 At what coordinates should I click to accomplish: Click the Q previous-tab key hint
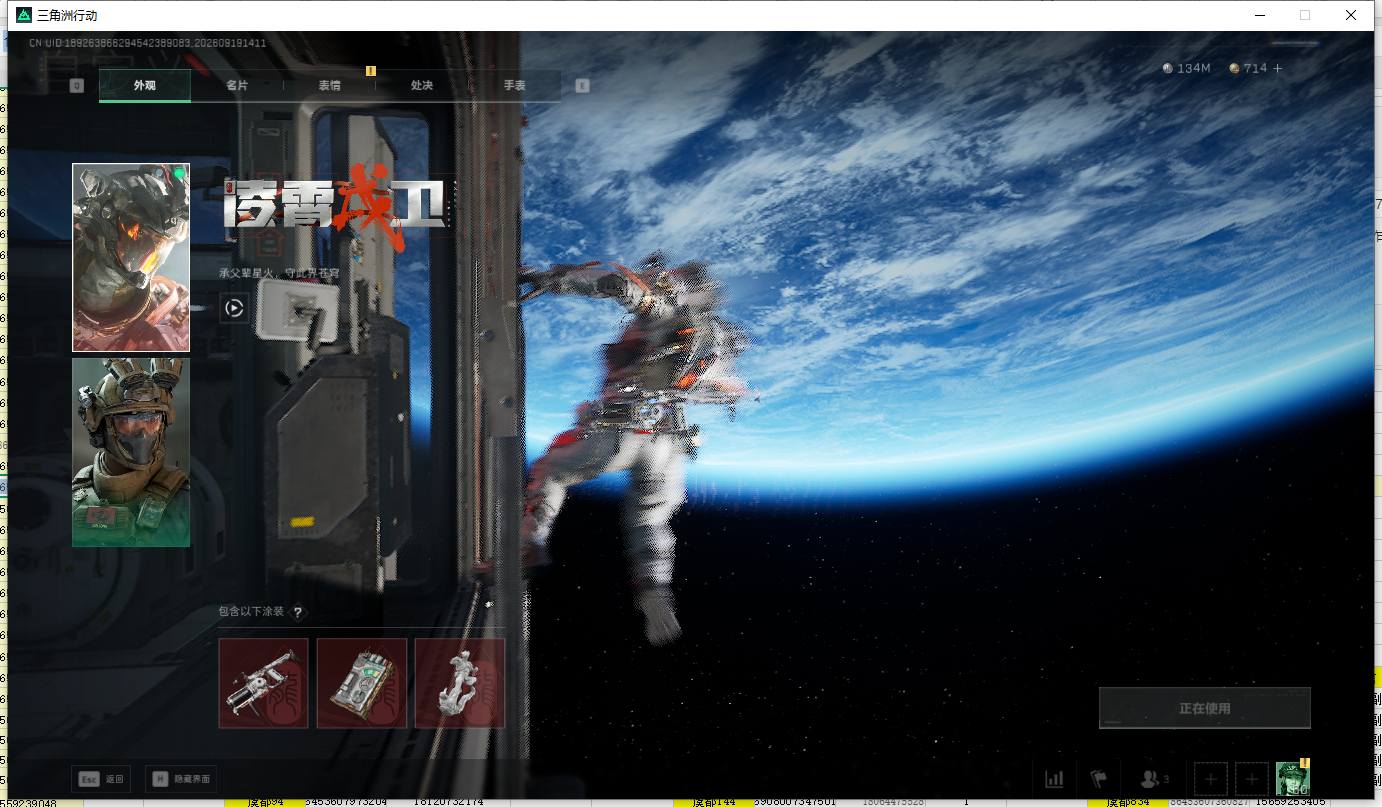point(76,86)
